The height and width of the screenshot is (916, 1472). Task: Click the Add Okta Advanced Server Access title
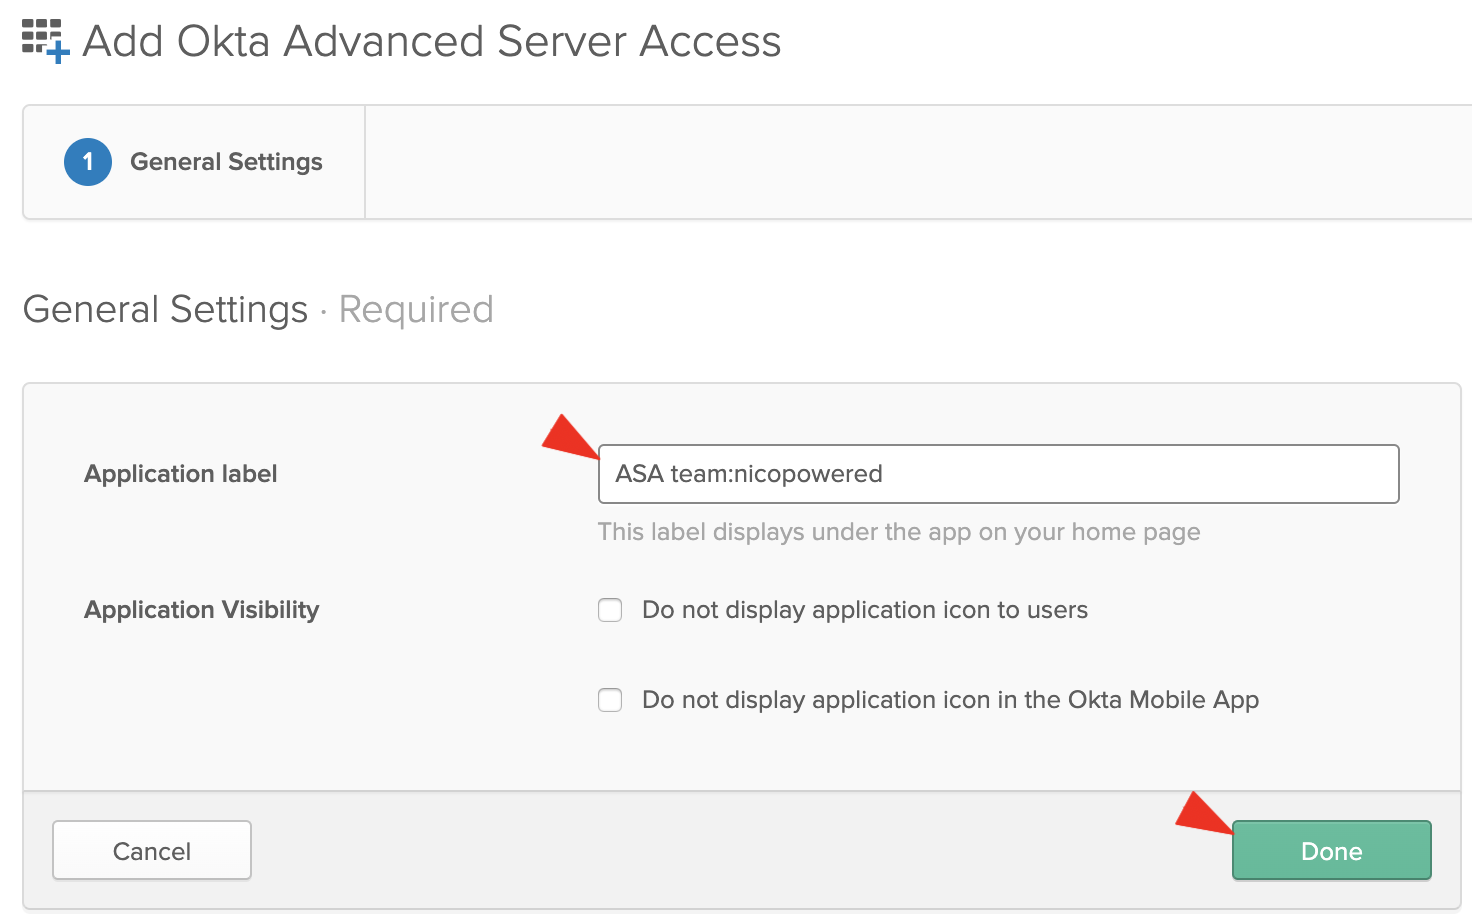(431, 42)
